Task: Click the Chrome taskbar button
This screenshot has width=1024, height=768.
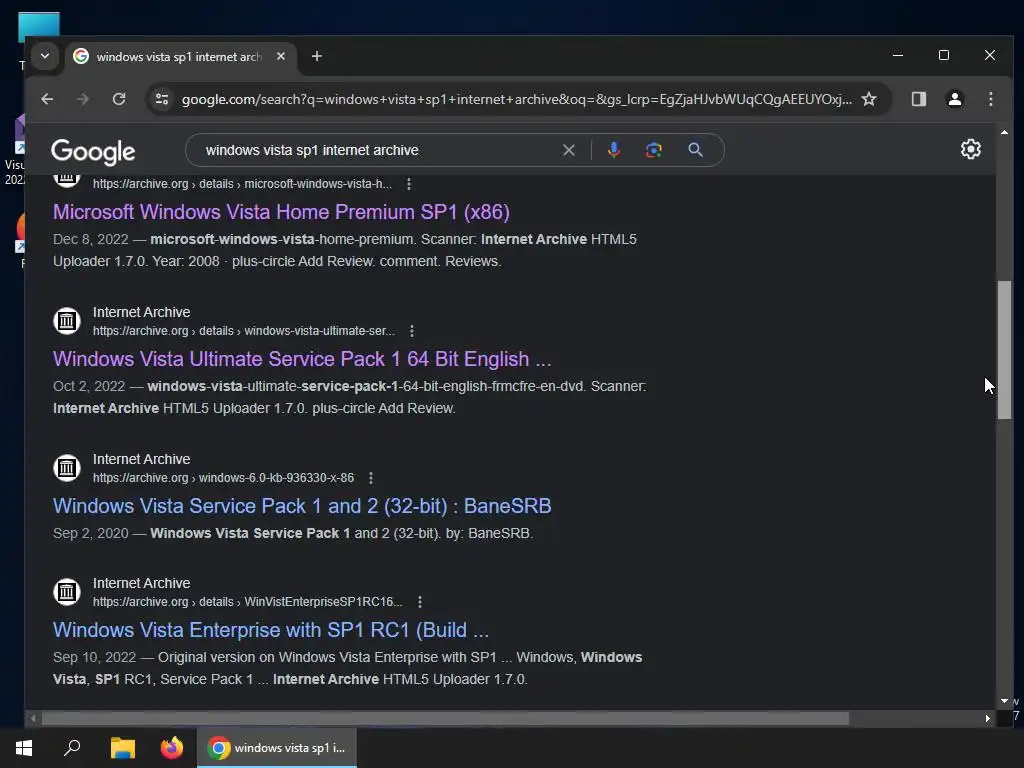Action: [277, 748]
